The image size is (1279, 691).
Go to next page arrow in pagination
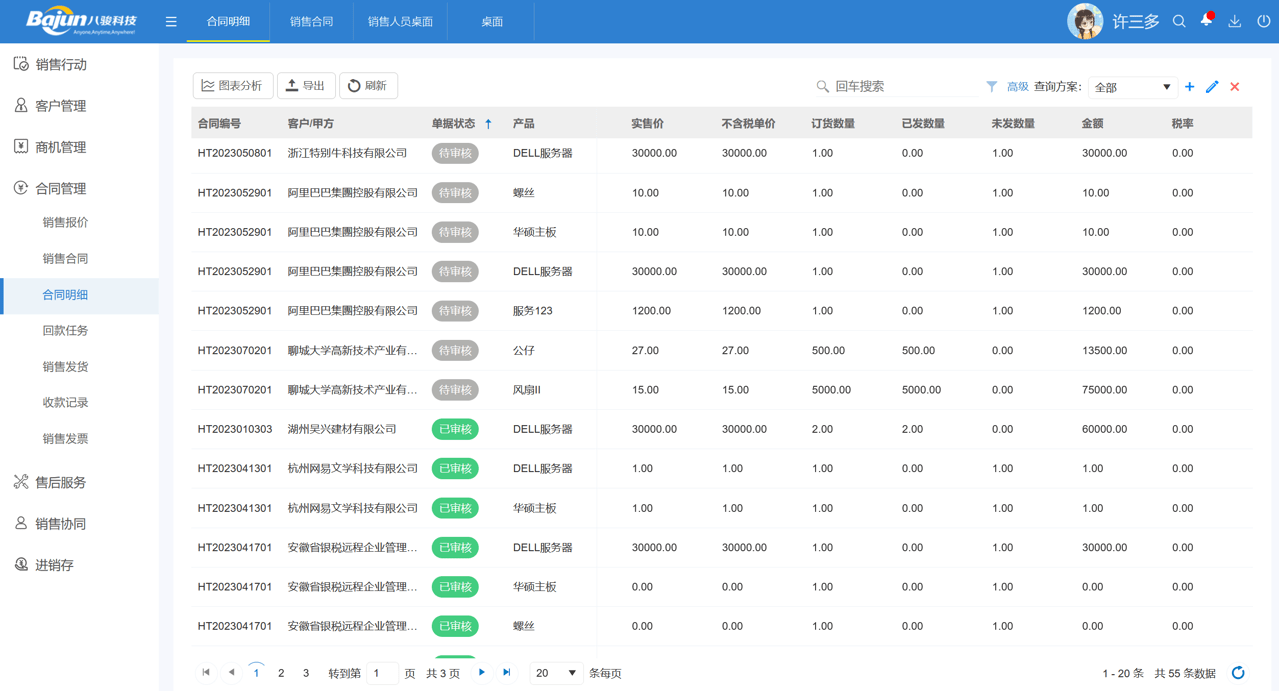pos(482,673)
